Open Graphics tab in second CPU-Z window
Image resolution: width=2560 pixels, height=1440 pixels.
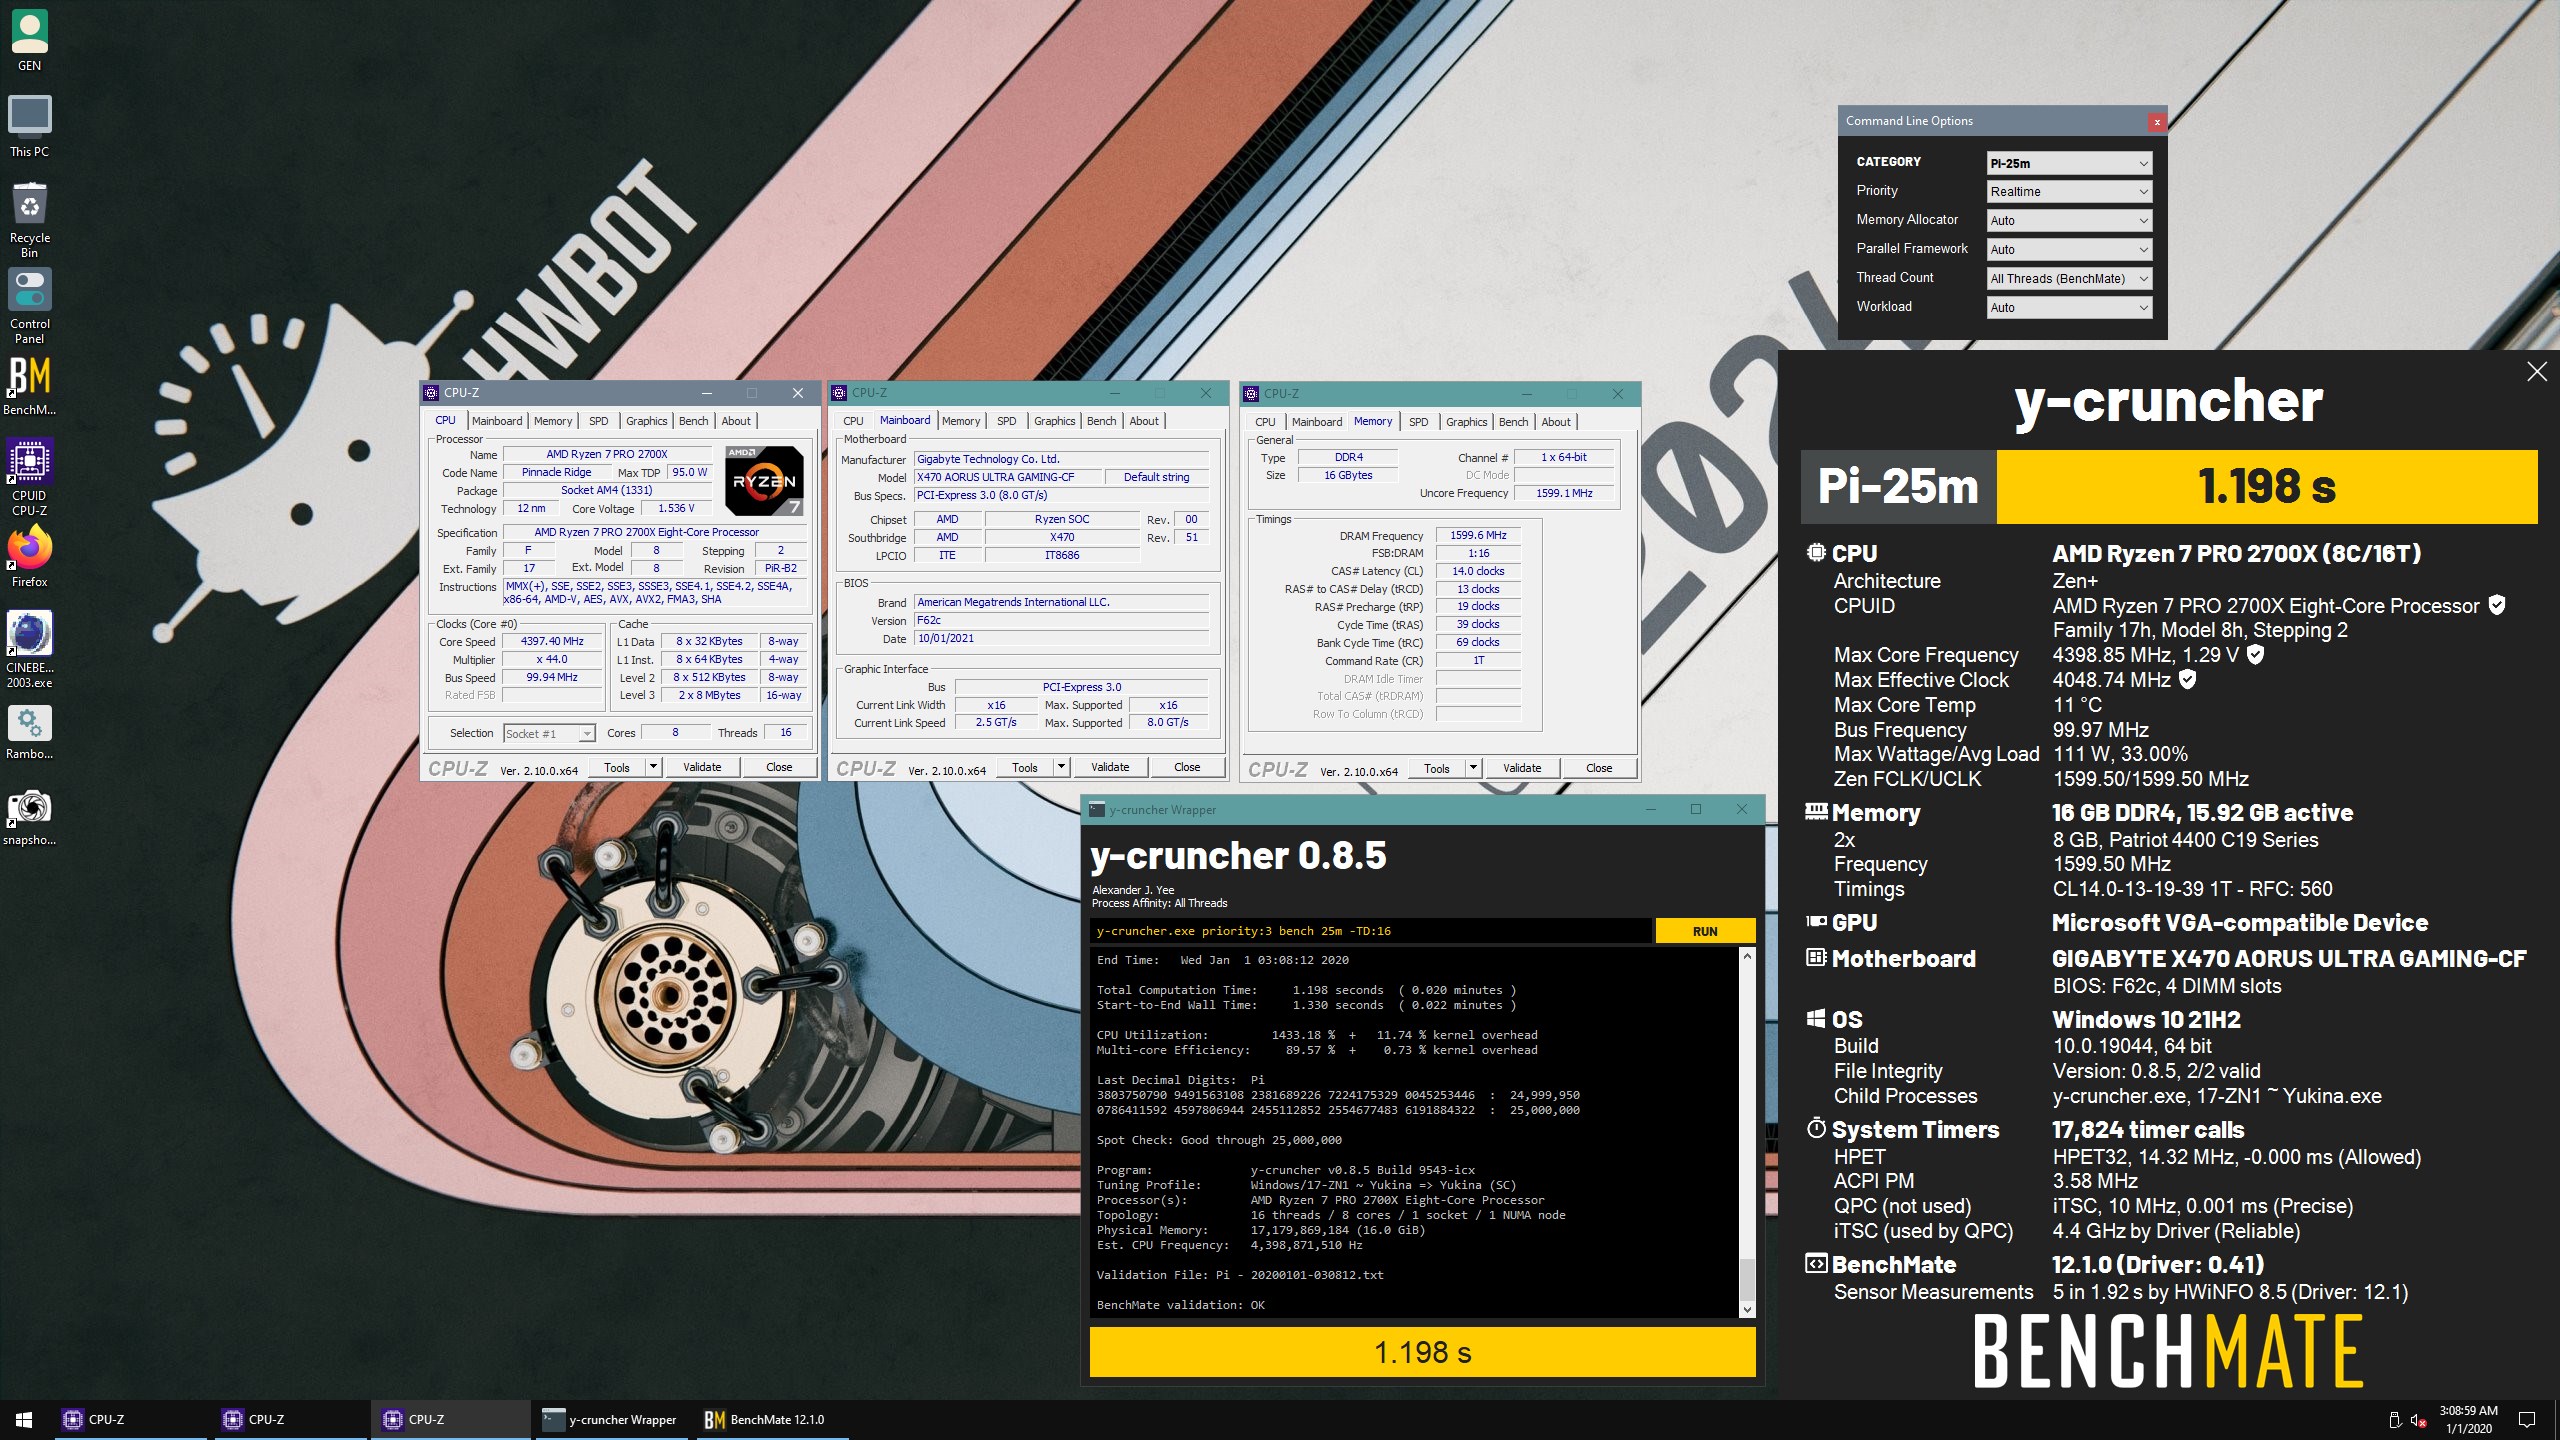point(1055,421)
